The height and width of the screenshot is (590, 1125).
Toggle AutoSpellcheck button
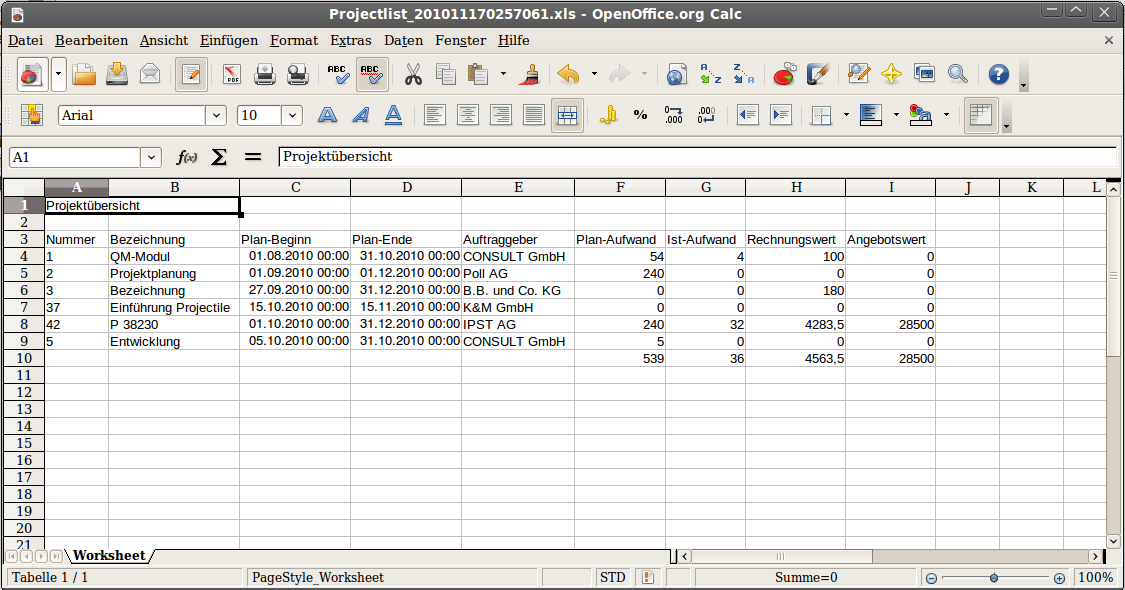point(371,75)
